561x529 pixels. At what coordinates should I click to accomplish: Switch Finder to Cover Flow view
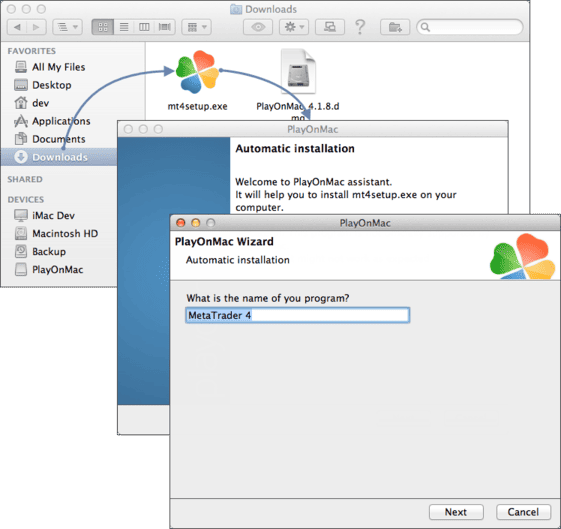(165, 27)
